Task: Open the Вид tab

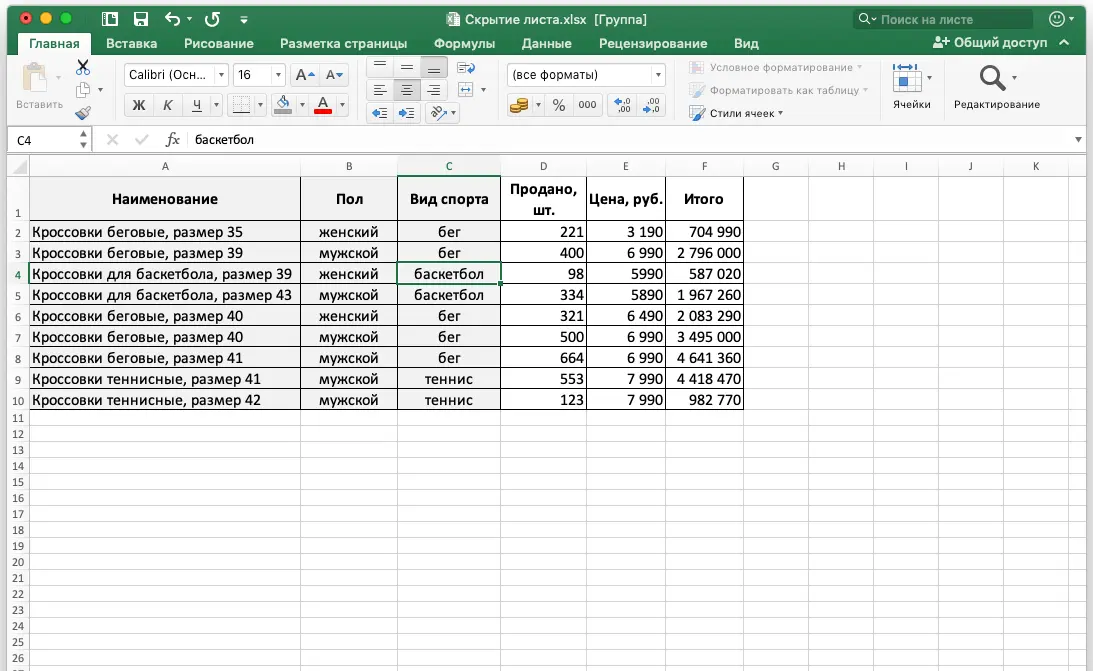Action: pos(746,43)
